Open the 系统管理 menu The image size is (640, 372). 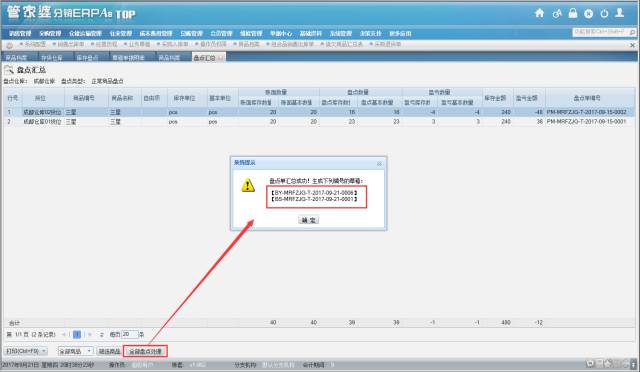coord(340,33)
